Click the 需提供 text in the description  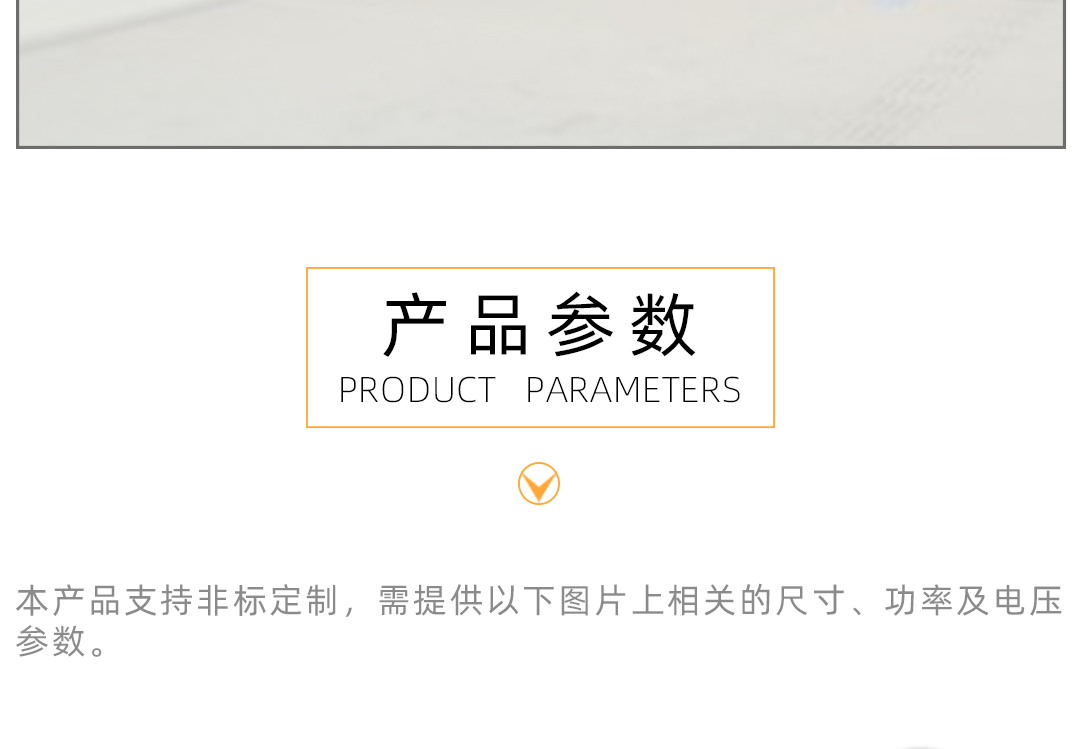tap(431, 601)
